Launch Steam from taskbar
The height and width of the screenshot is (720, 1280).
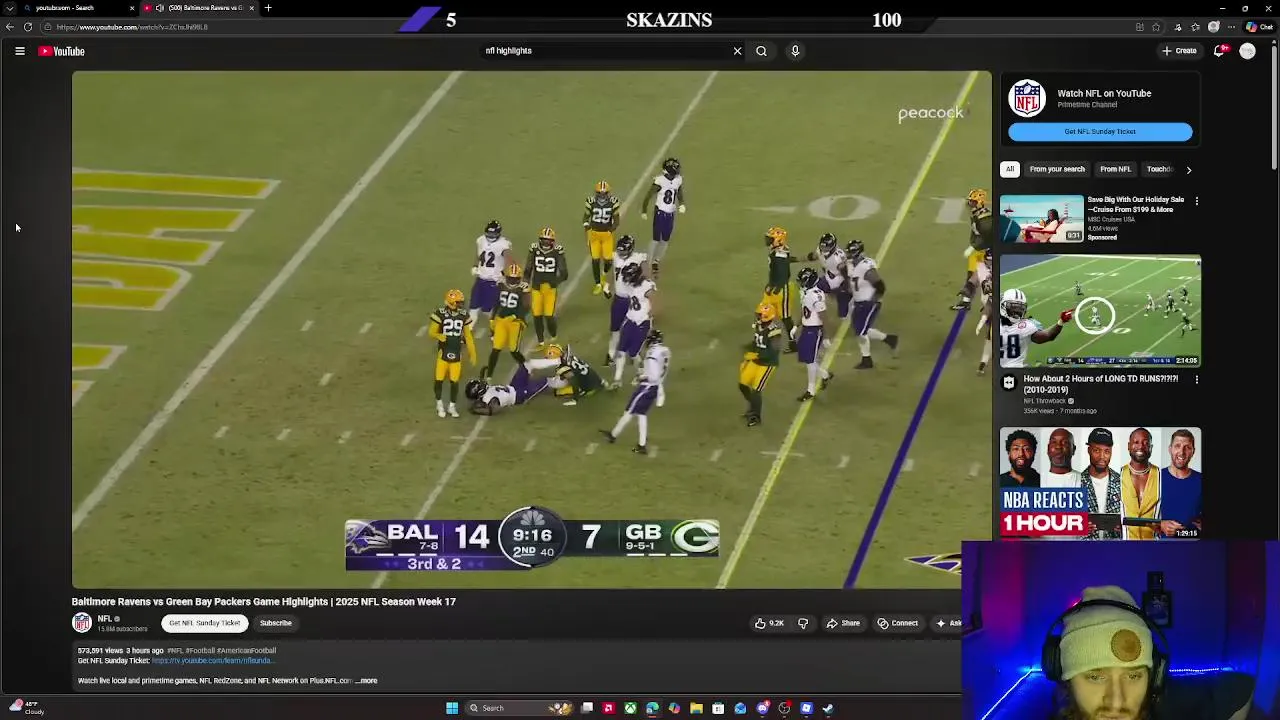(828, 708)
